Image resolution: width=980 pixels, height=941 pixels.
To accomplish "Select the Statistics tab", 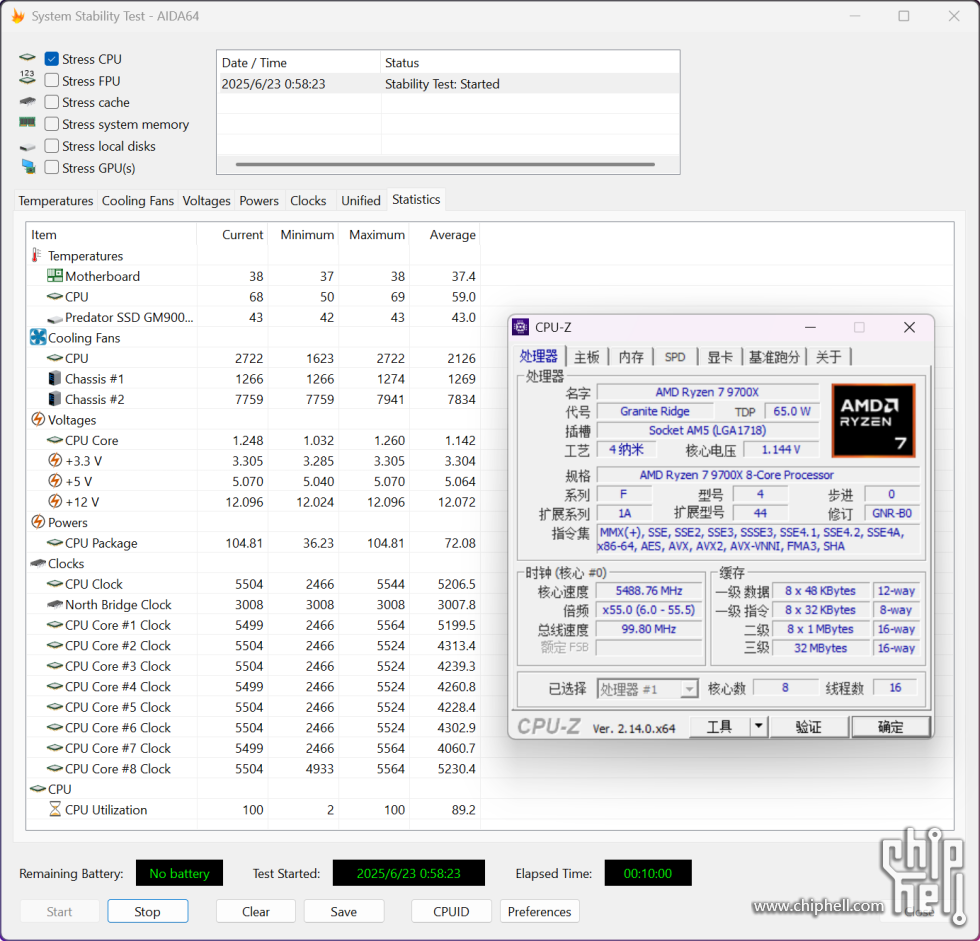I will [416, 199].
